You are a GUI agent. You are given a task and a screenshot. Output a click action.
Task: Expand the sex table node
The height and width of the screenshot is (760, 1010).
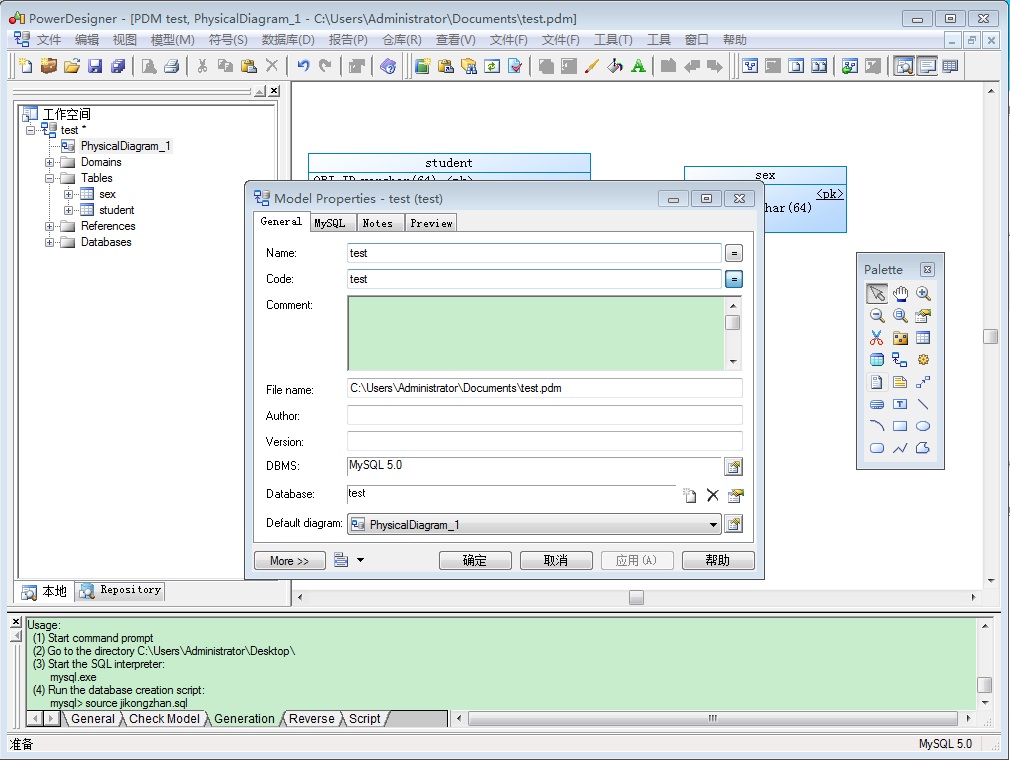coord(68,195)
